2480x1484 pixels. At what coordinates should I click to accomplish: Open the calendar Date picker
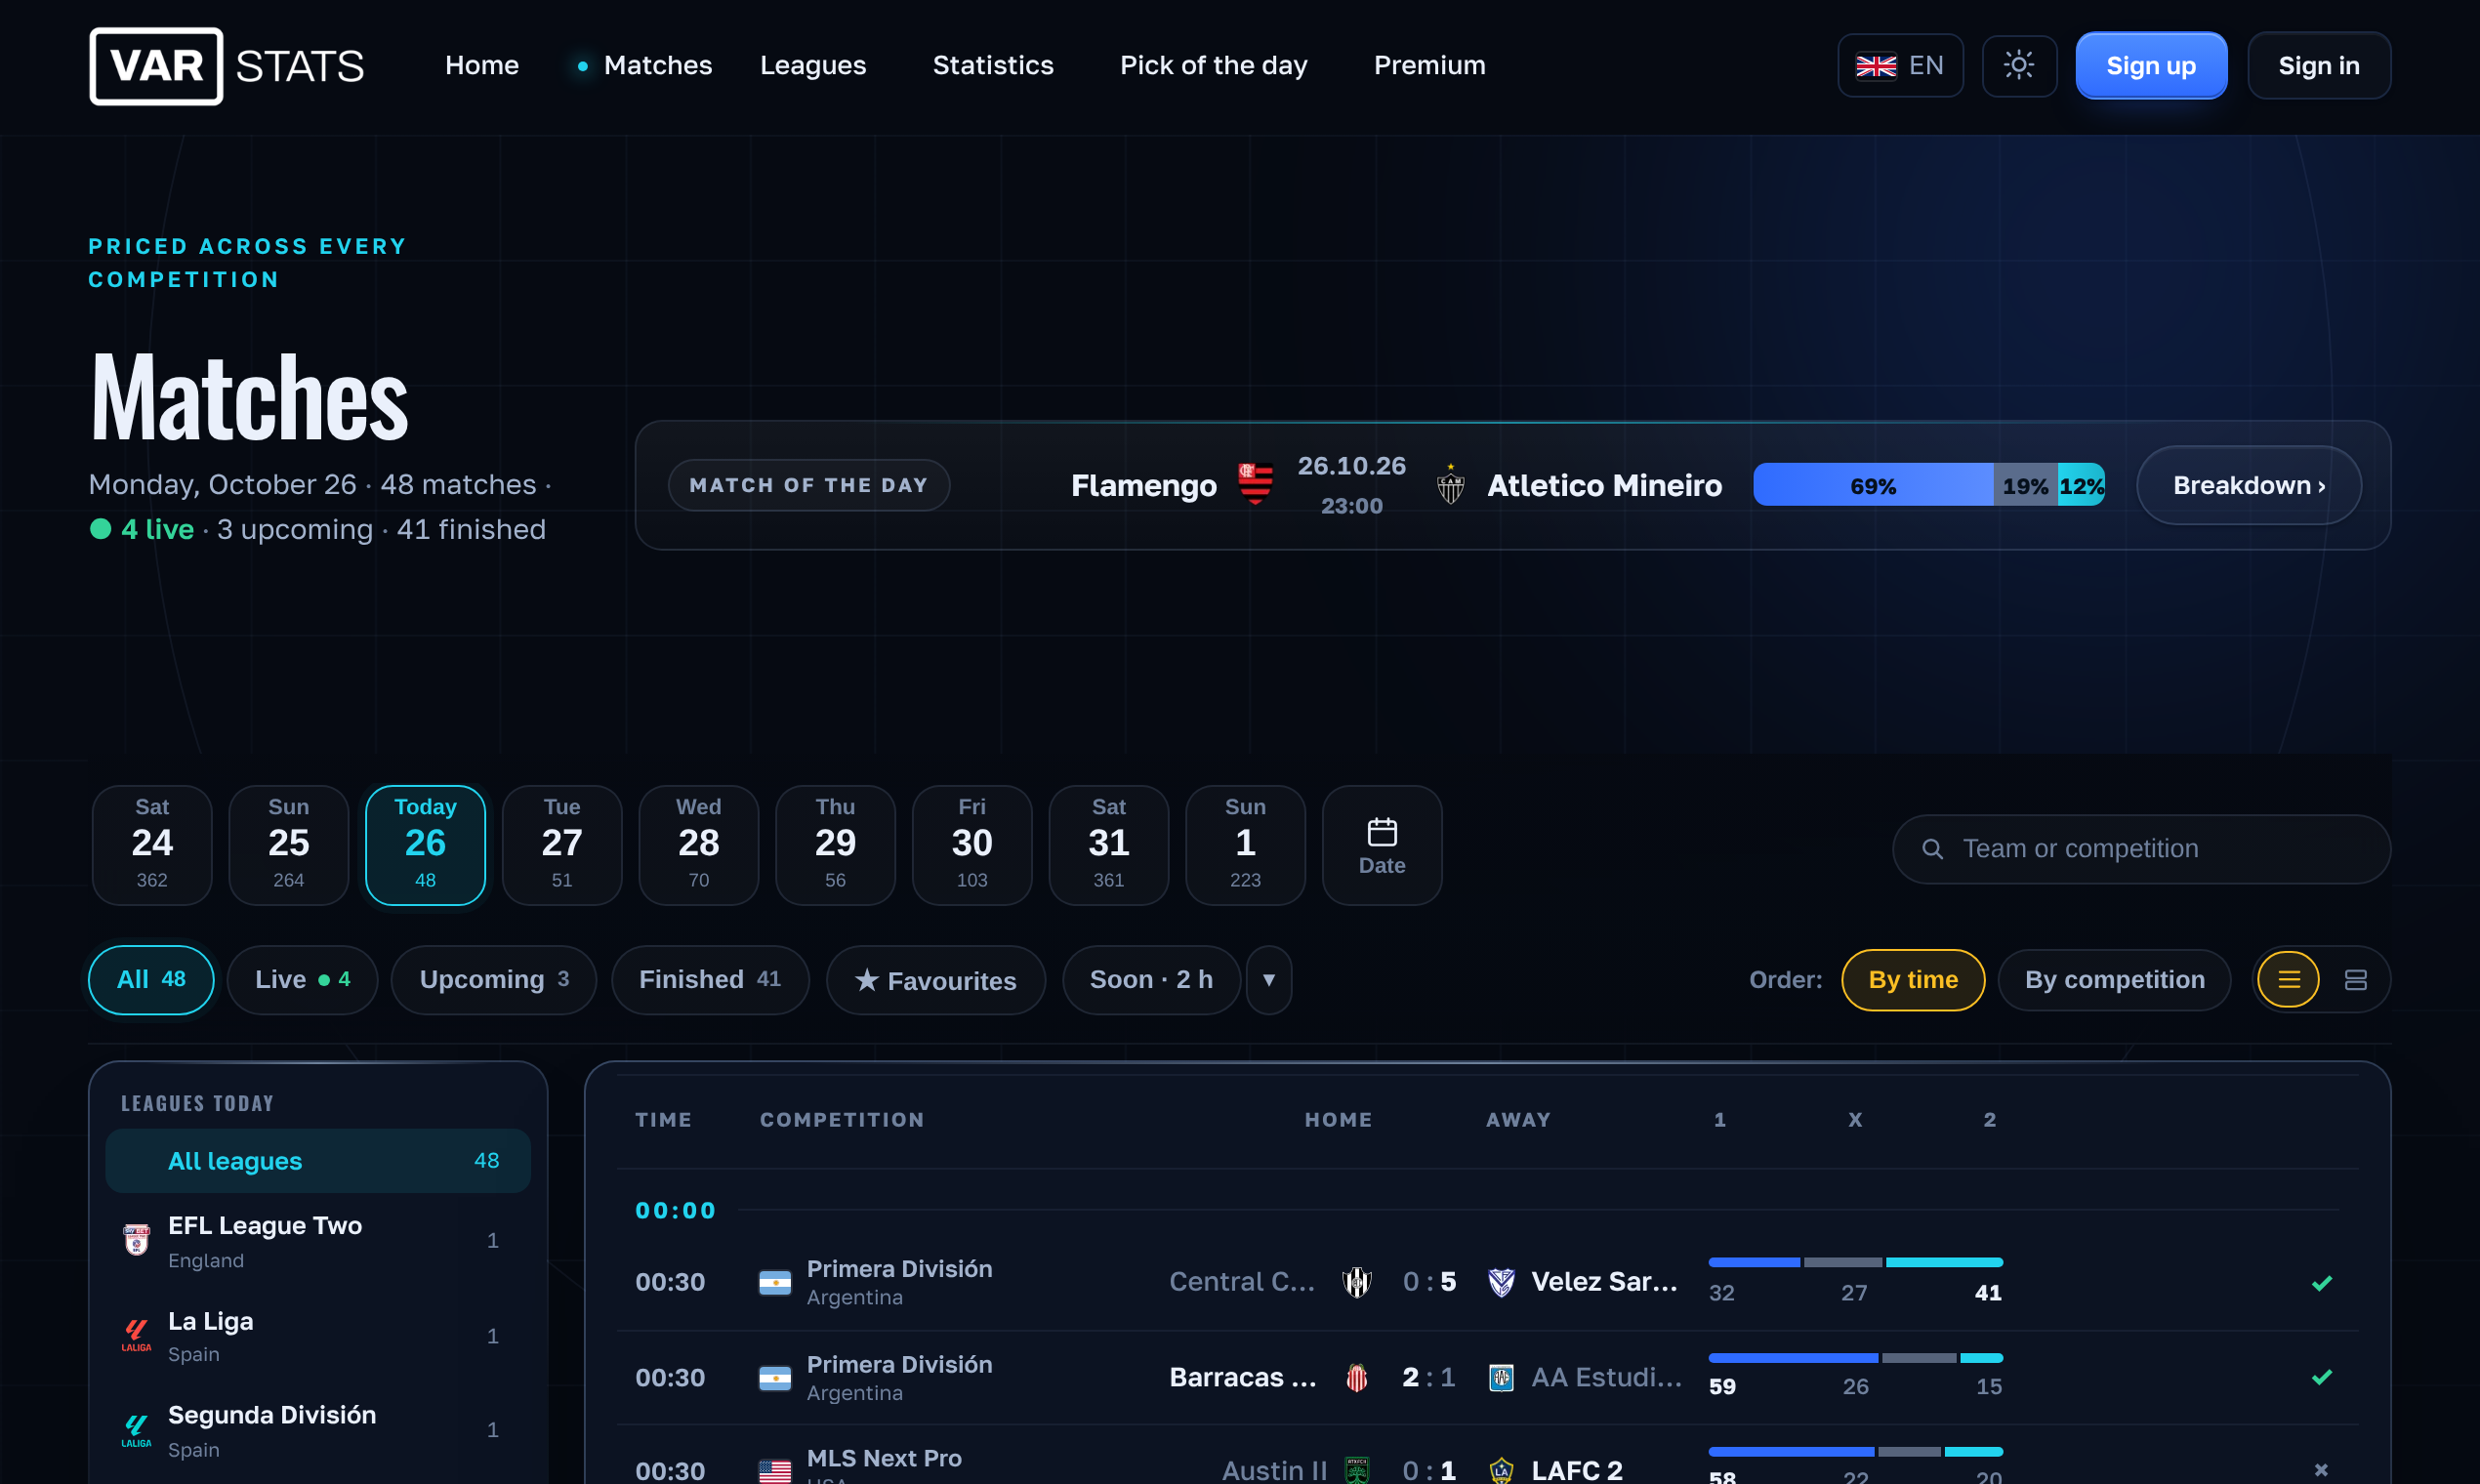click(1381, 845)
